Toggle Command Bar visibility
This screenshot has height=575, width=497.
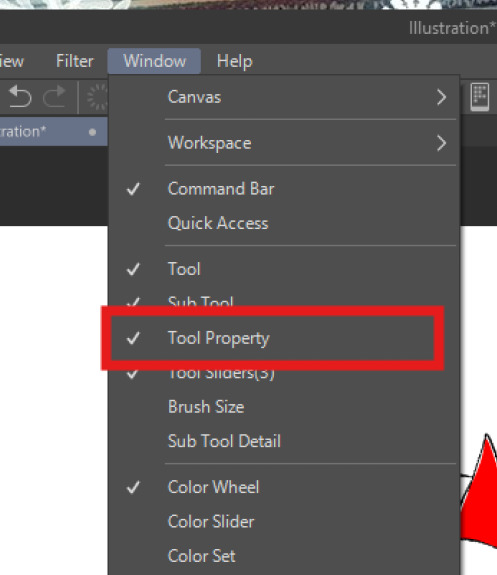(284, 189)
